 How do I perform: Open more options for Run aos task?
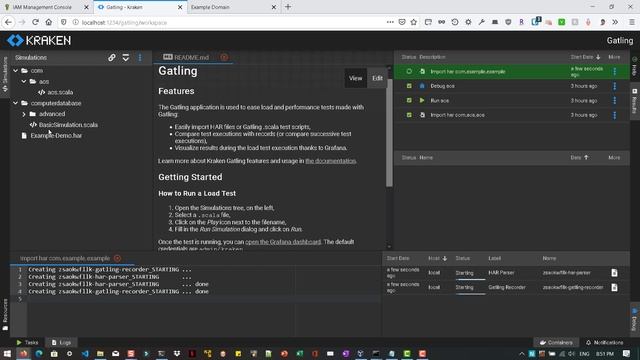point(614,100)
